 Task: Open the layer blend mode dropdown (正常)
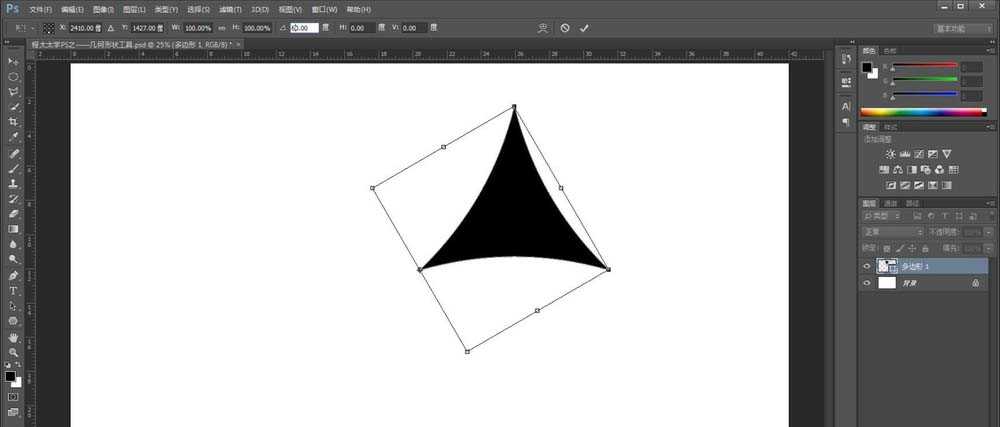point(892,232)
